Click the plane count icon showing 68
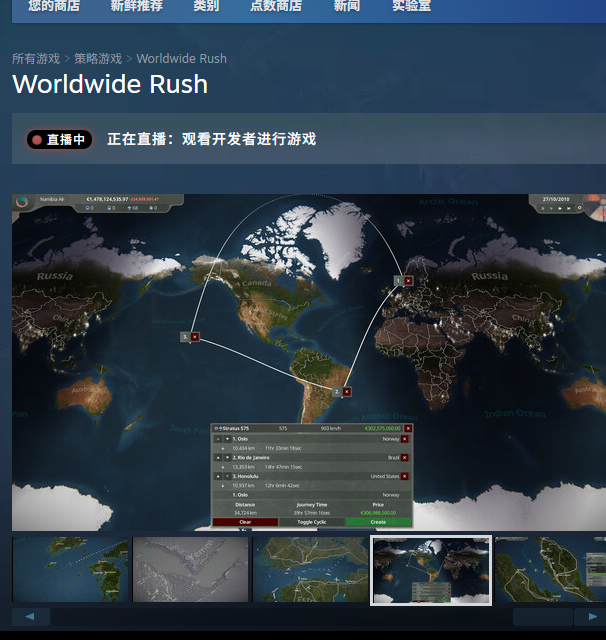Screen dimensions: 606x640 pos(129,208)
